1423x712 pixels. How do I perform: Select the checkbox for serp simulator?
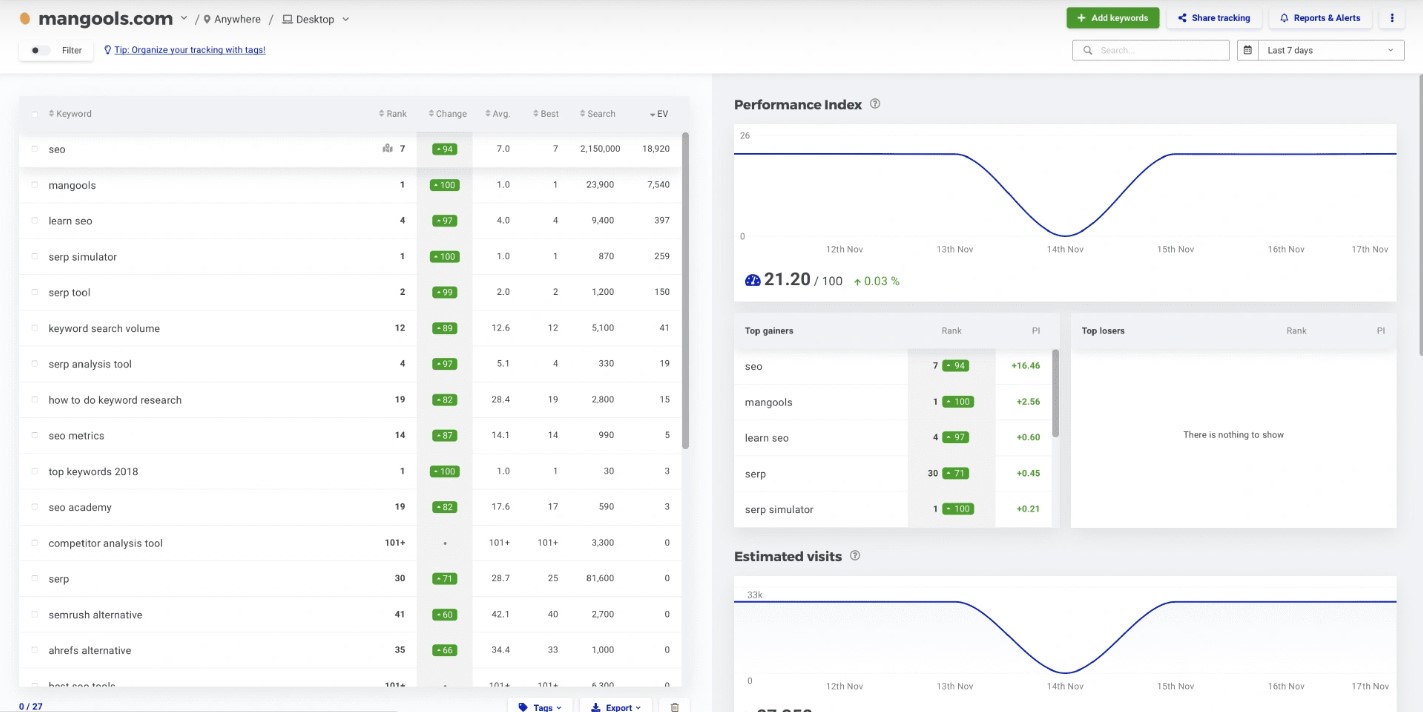[x=35, y=257]
